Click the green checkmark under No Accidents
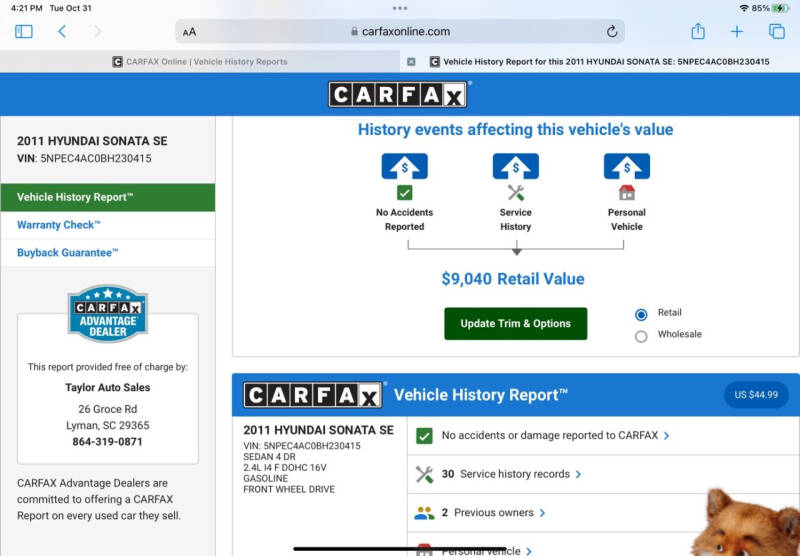Screen dimensions: 800x556 (405, 193)
